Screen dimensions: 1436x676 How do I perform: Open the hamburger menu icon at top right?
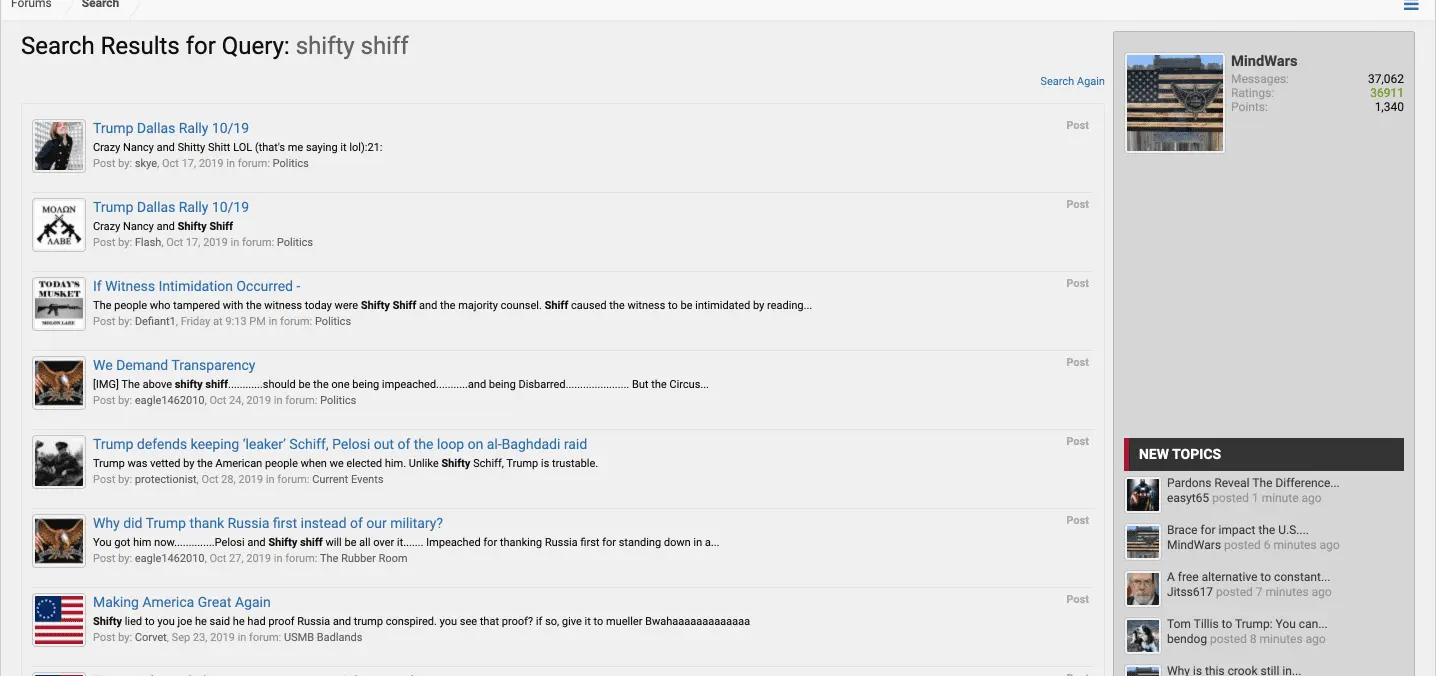1411,6
